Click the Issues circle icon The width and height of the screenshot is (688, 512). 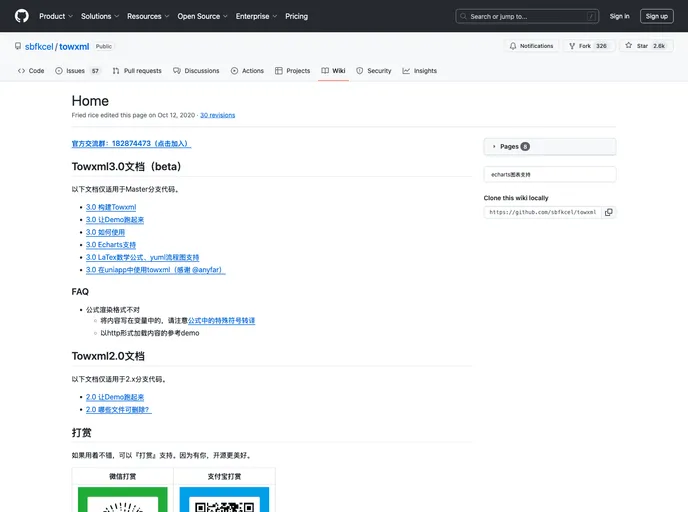(x=59, y=71)
